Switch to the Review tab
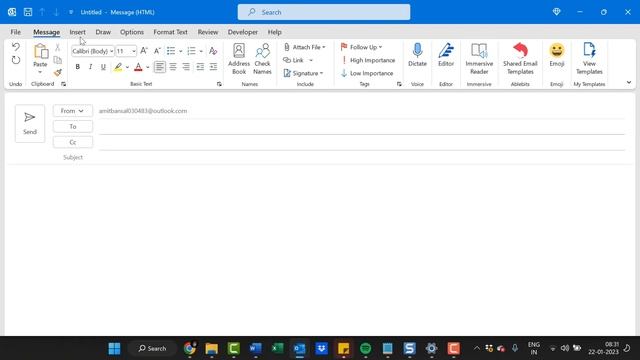Screen dimensions: 640x360 208,32
